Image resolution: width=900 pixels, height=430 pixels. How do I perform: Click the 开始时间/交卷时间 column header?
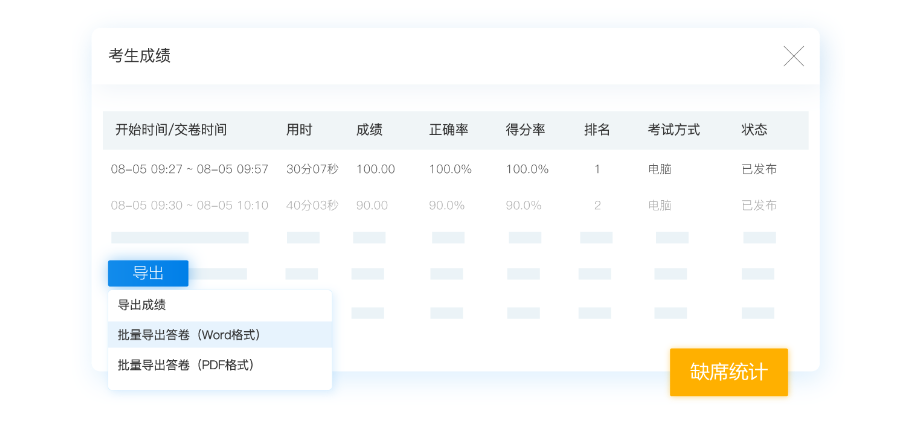[171, 130]
